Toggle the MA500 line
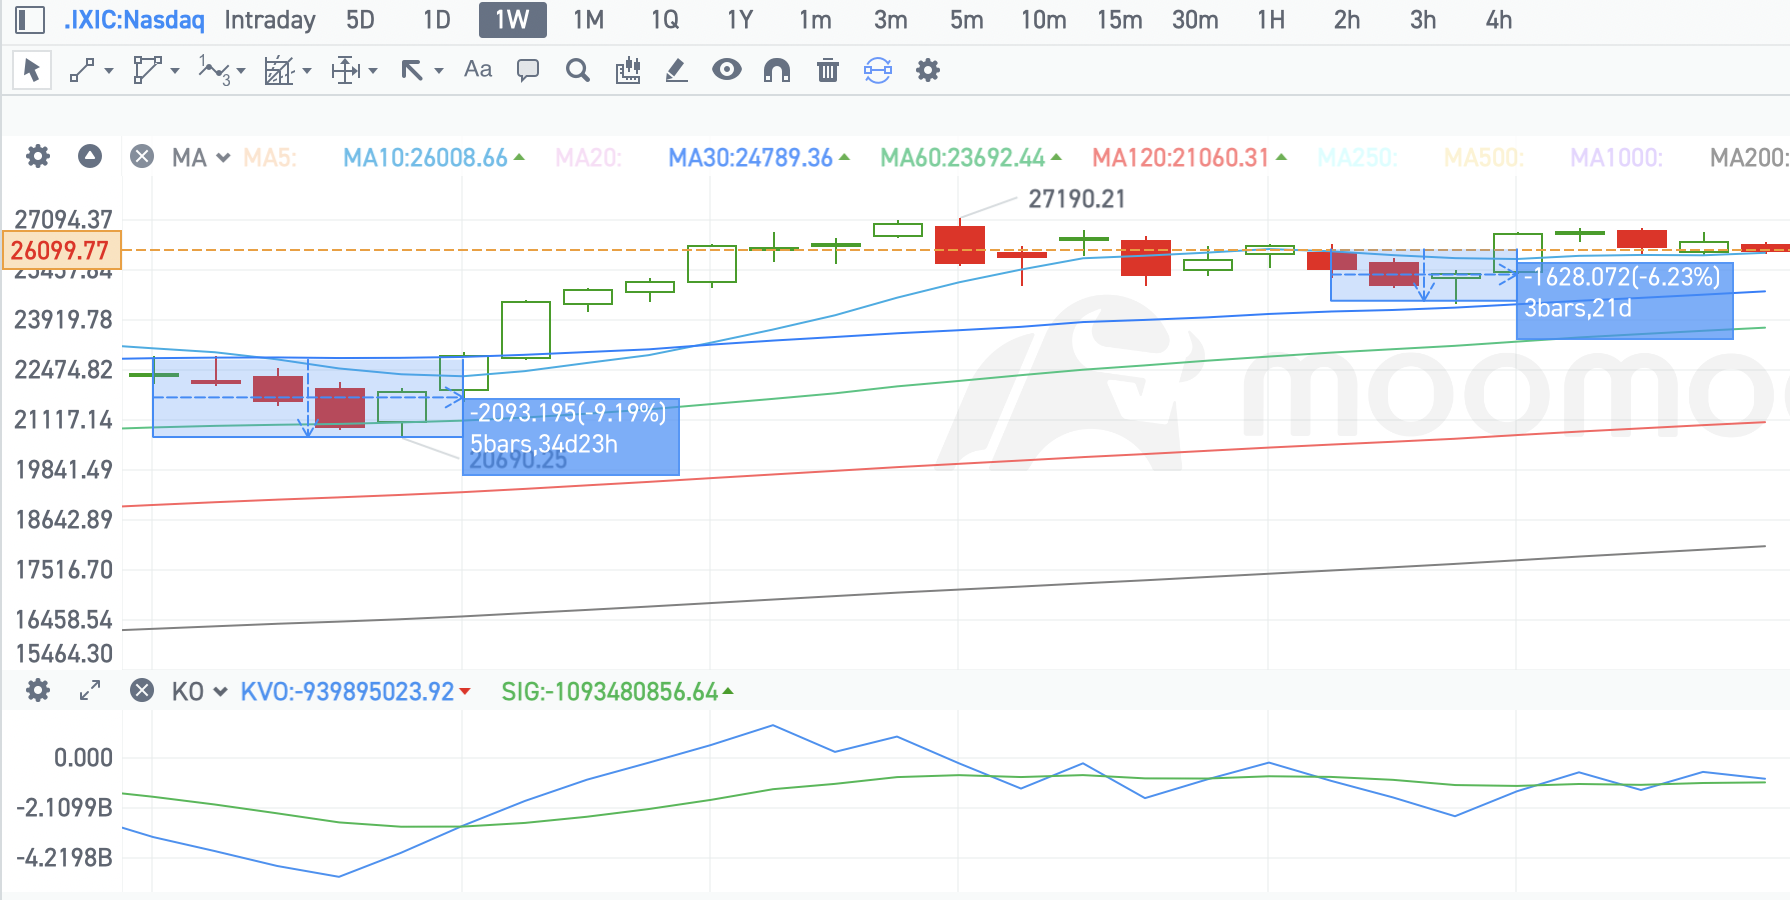The width and height of the screenshot is (1790, 900). tap(1484, 158)
